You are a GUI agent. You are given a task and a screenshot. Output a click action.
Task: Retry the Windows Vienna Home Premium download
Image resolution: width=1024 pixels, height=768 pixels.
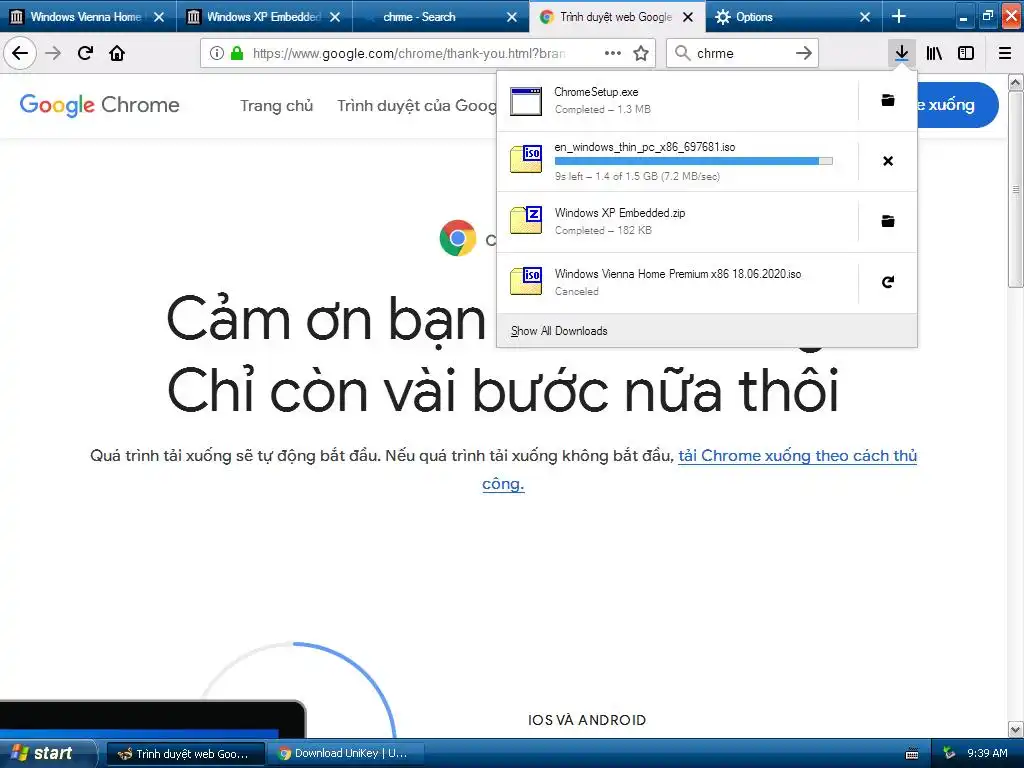click(x=888, y=282)
